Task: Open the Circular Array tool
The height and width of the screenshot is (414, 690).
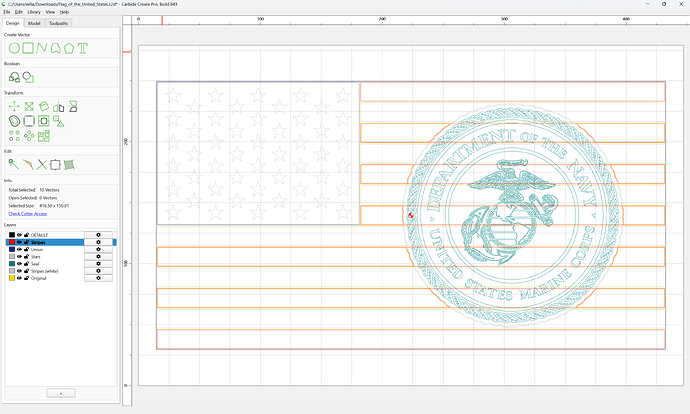Action: 29,136
